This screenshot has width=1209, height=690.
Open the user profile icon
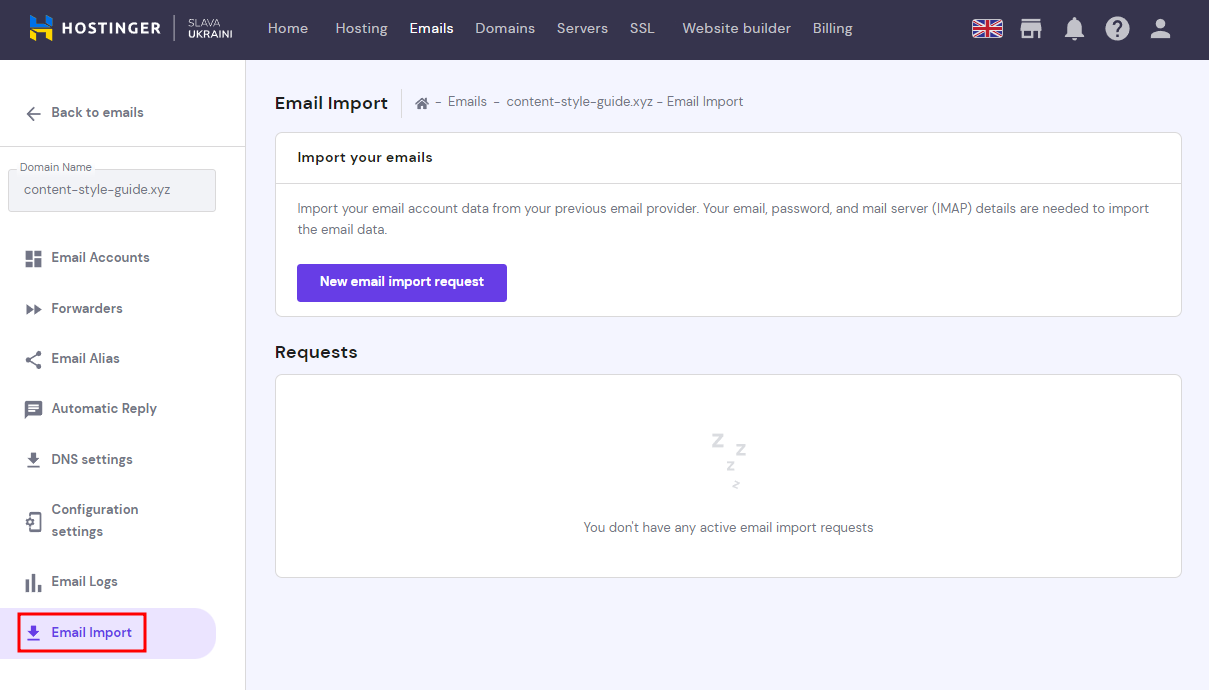click(1160, 29)
